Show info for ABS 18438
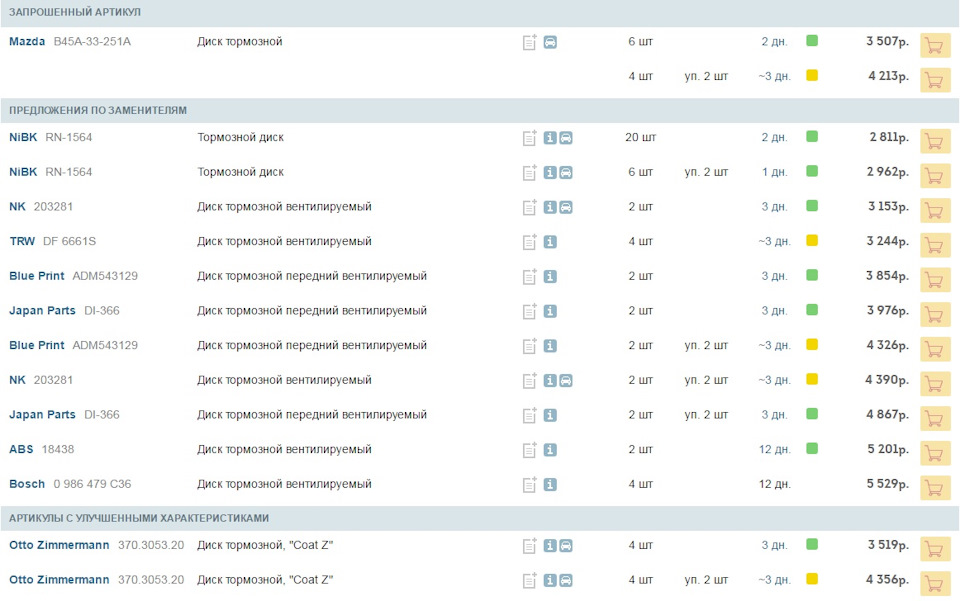The image size is (960, 601). click(550, 450)
